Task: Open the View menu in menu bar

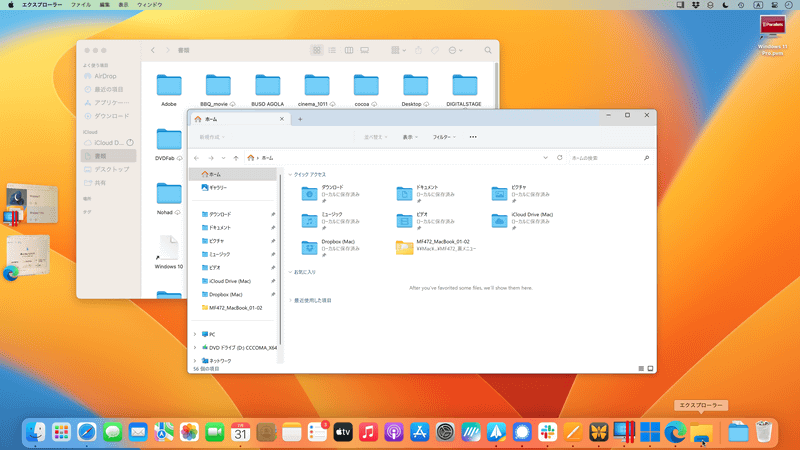Action: [x=123, y=5]
